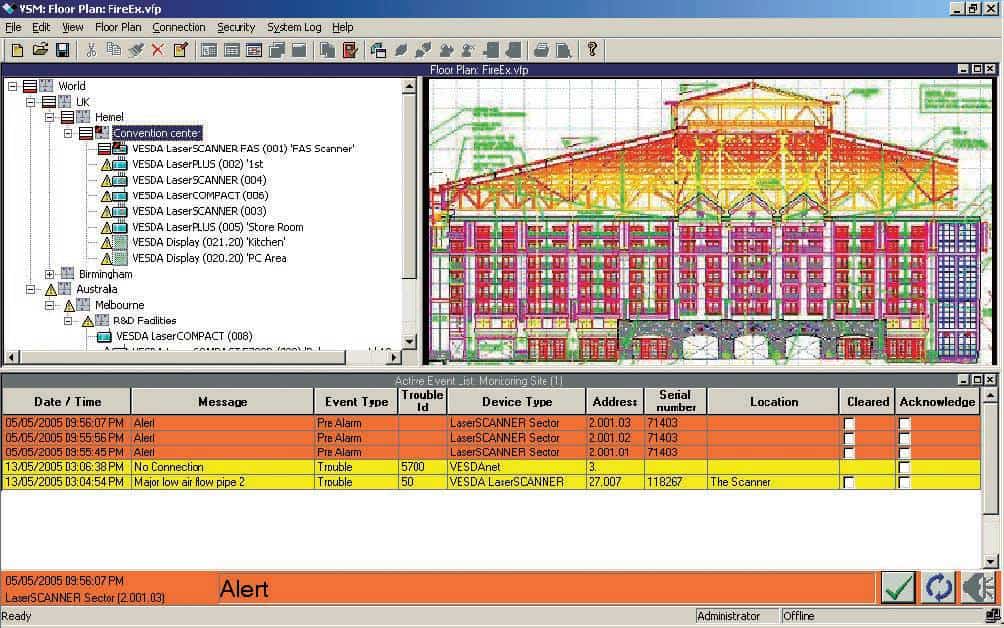The image size is (1004, 628).
Task: Click the Event Type column header
Action: tap(356, 401)
